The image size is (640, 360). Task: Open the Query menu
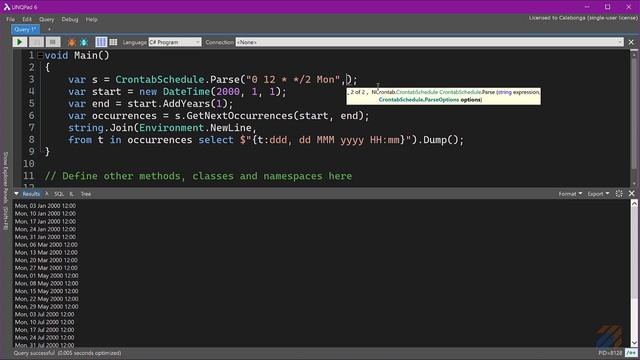[47, 19]
